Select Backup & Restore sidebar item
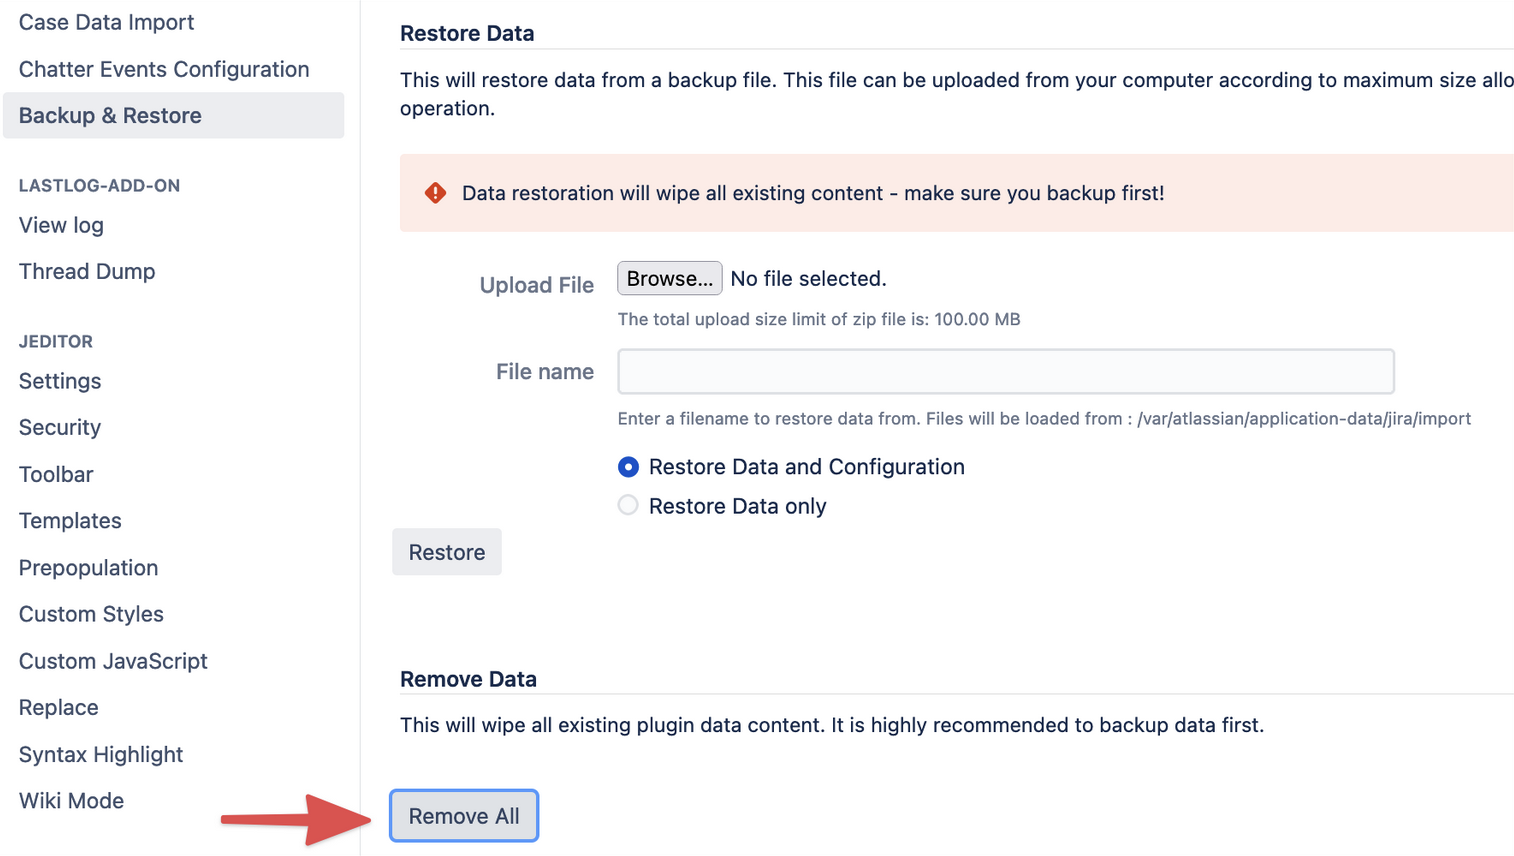The width and height of the screenshot is (1514, 856). (x=110, y=116)
